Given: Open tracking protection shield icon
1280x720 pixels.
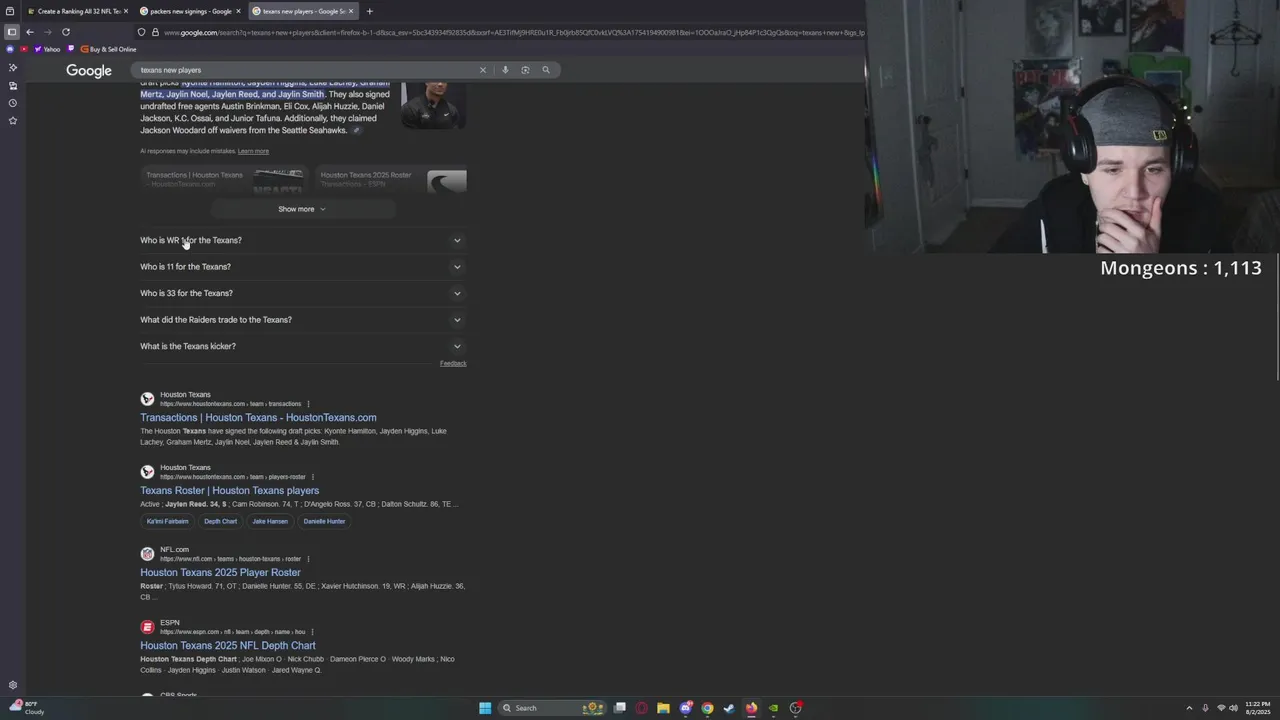Looking at the screenshot, I should 141,32.
